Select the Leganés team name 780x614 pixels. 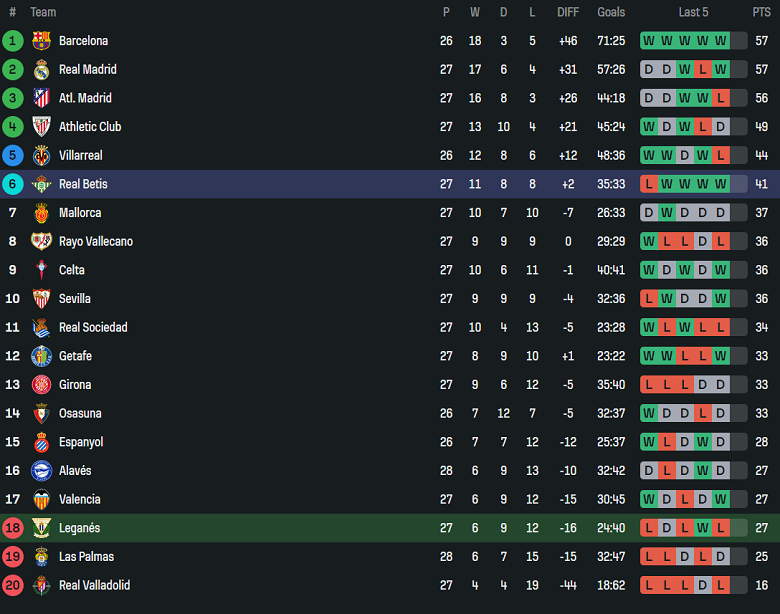tap(79, 529)
